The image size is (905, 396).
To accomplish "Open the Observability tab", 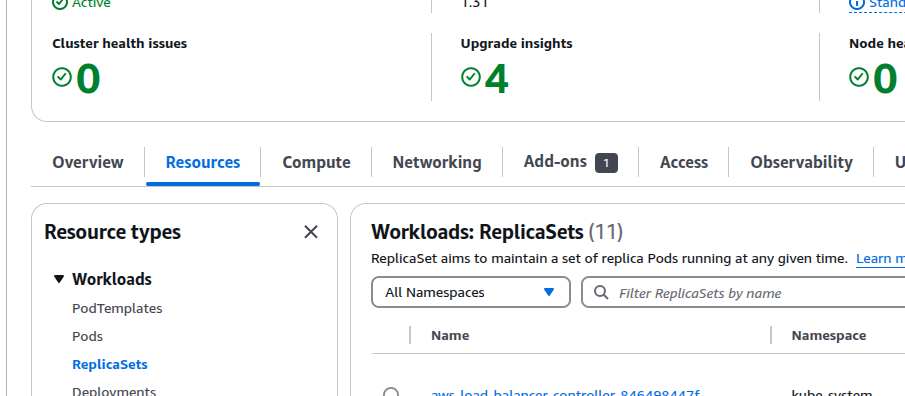I will [801, 162].
